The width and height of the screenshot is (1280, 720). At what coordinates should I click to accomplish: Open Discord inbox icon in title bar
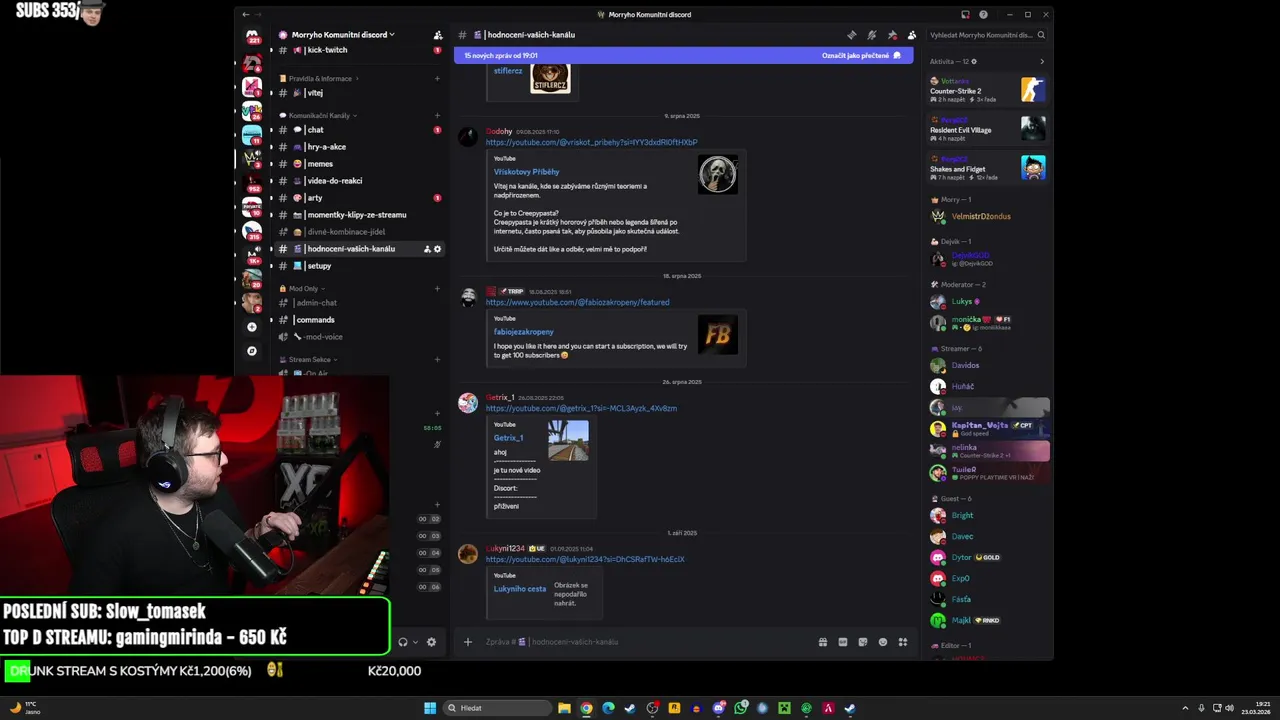coord(965,15)
